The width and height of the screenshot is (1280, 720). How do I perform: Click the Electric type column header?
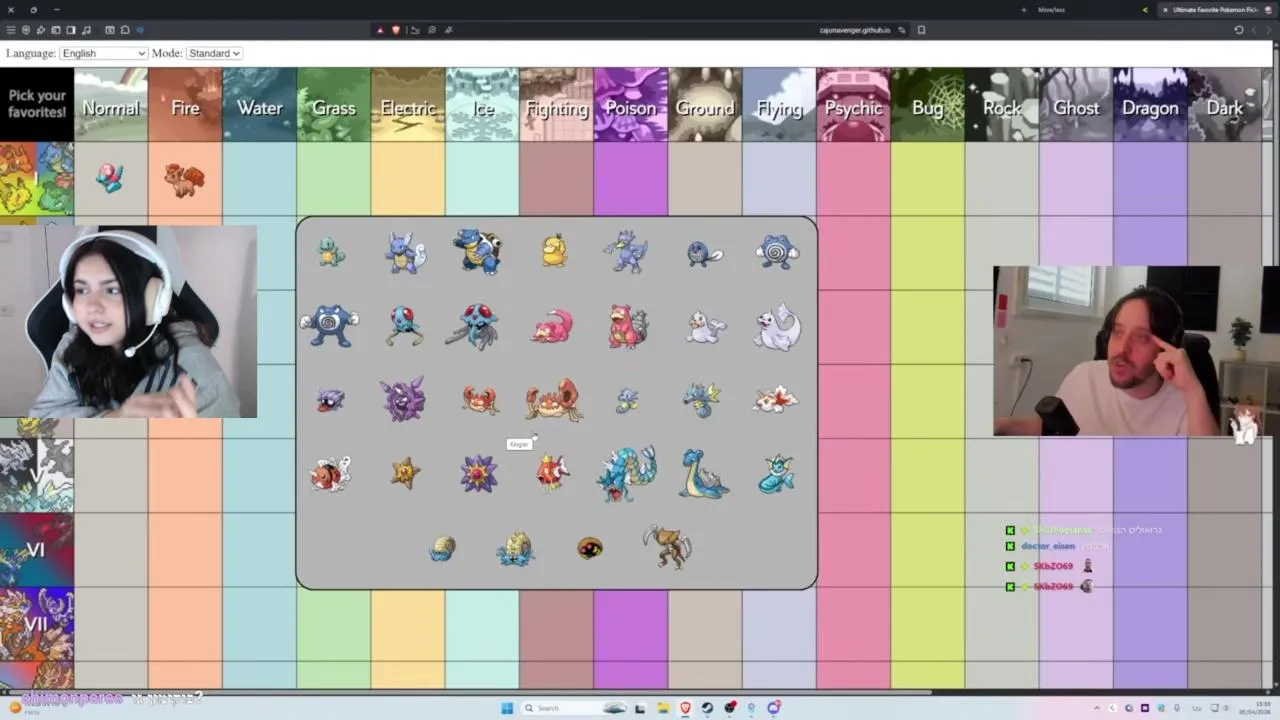pyautogui.click(x=408, y=105)
